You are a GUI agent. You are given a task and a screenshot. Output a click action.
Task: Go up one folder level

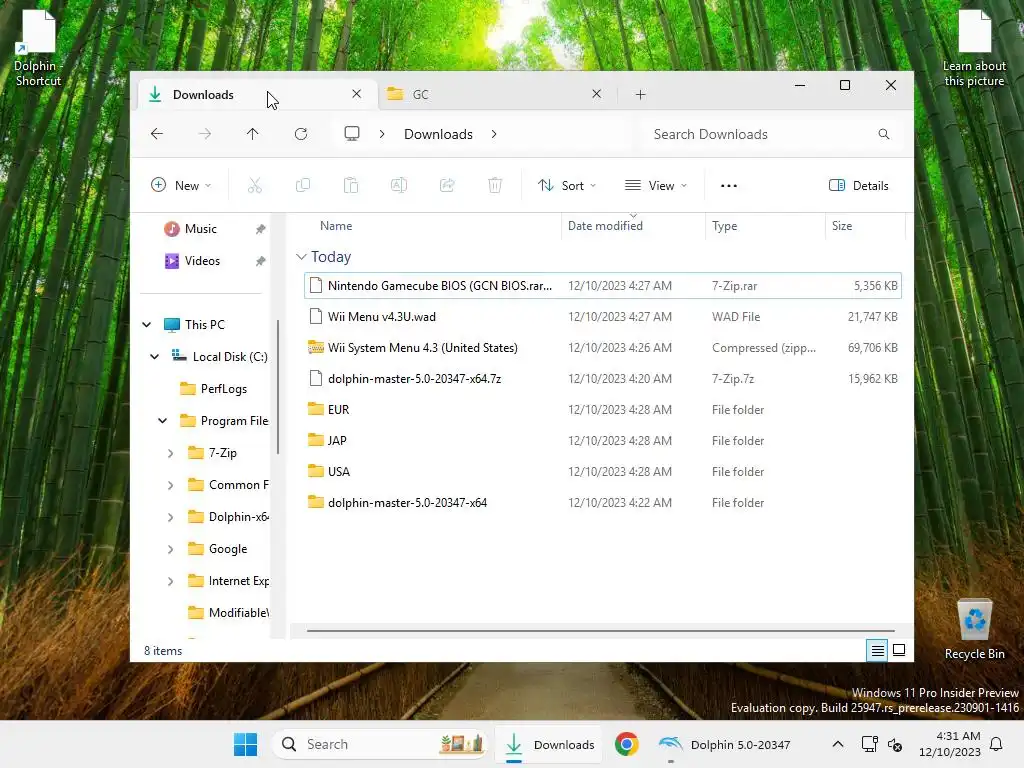(253, 134)
